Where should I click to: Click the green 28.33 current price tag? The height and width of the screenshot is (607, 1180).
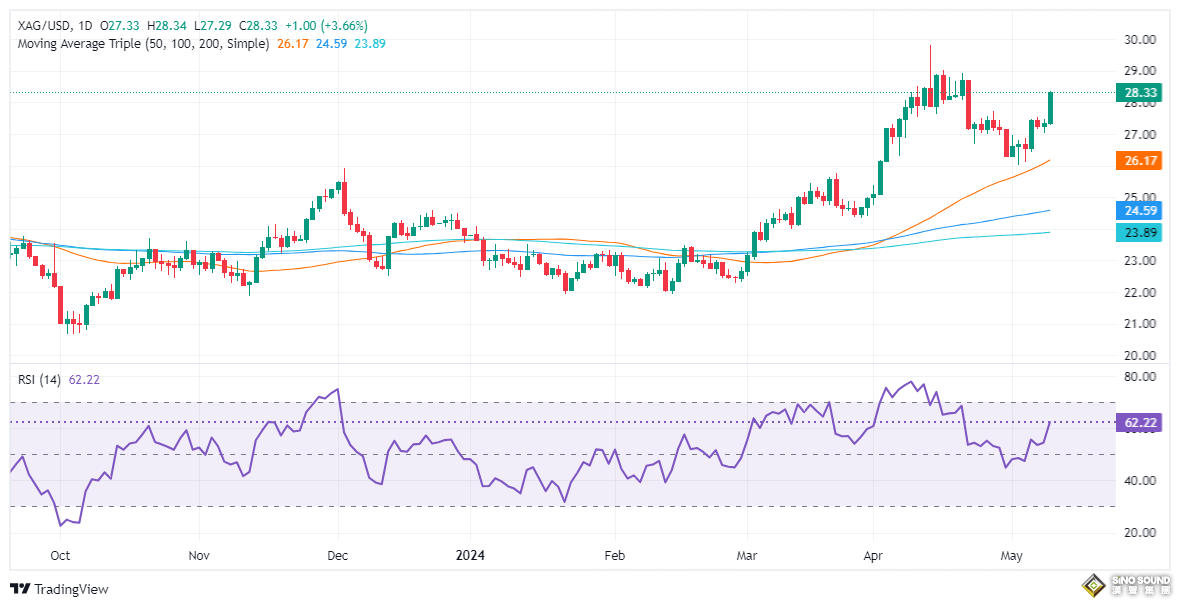point(1140,92)
